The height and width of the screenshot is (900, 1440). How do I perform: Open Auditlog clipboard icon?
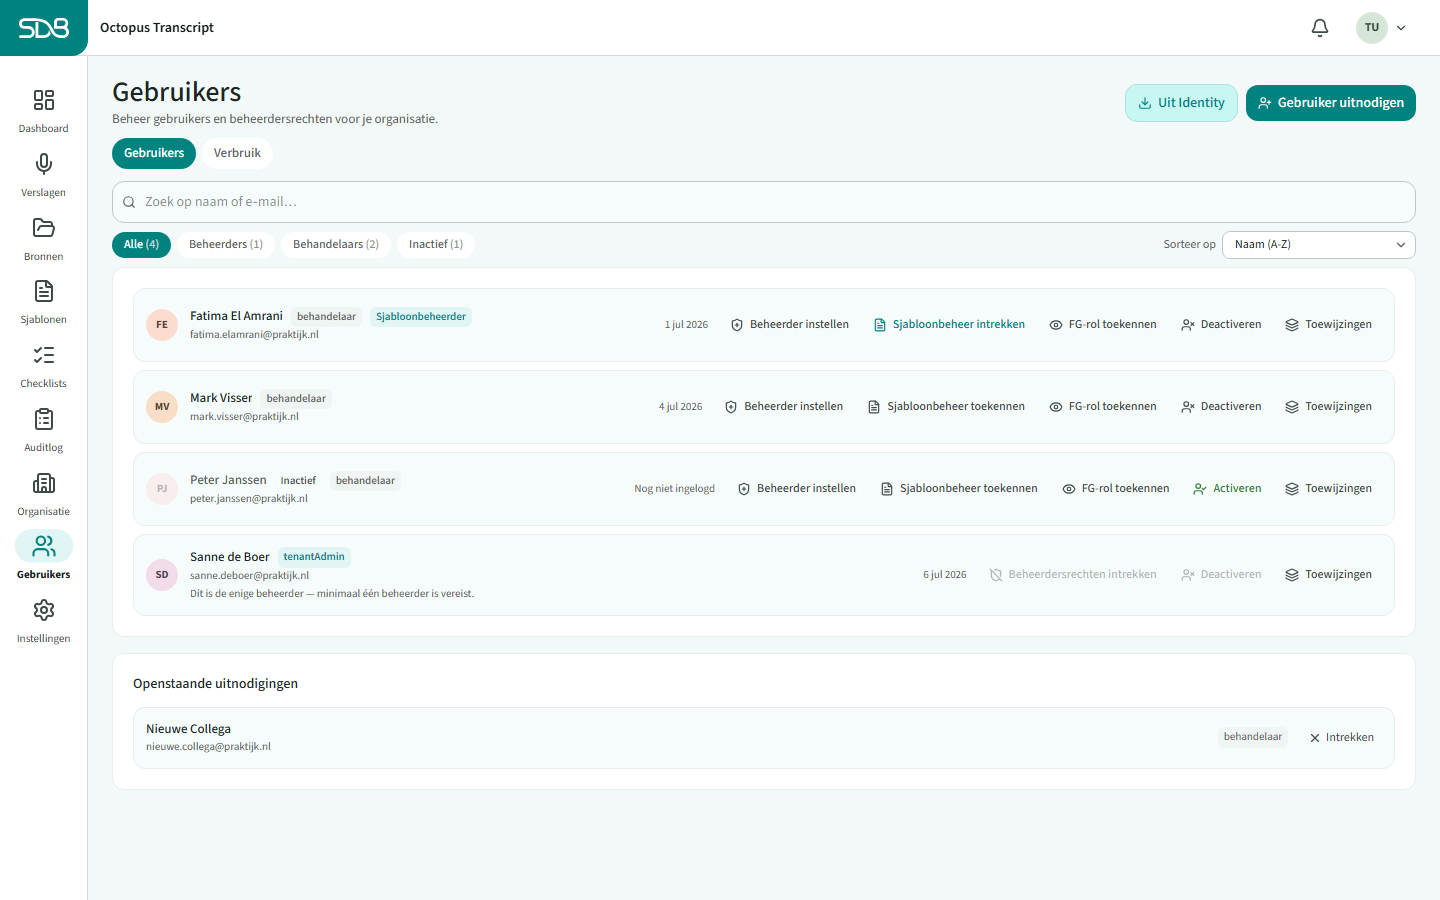43,419
